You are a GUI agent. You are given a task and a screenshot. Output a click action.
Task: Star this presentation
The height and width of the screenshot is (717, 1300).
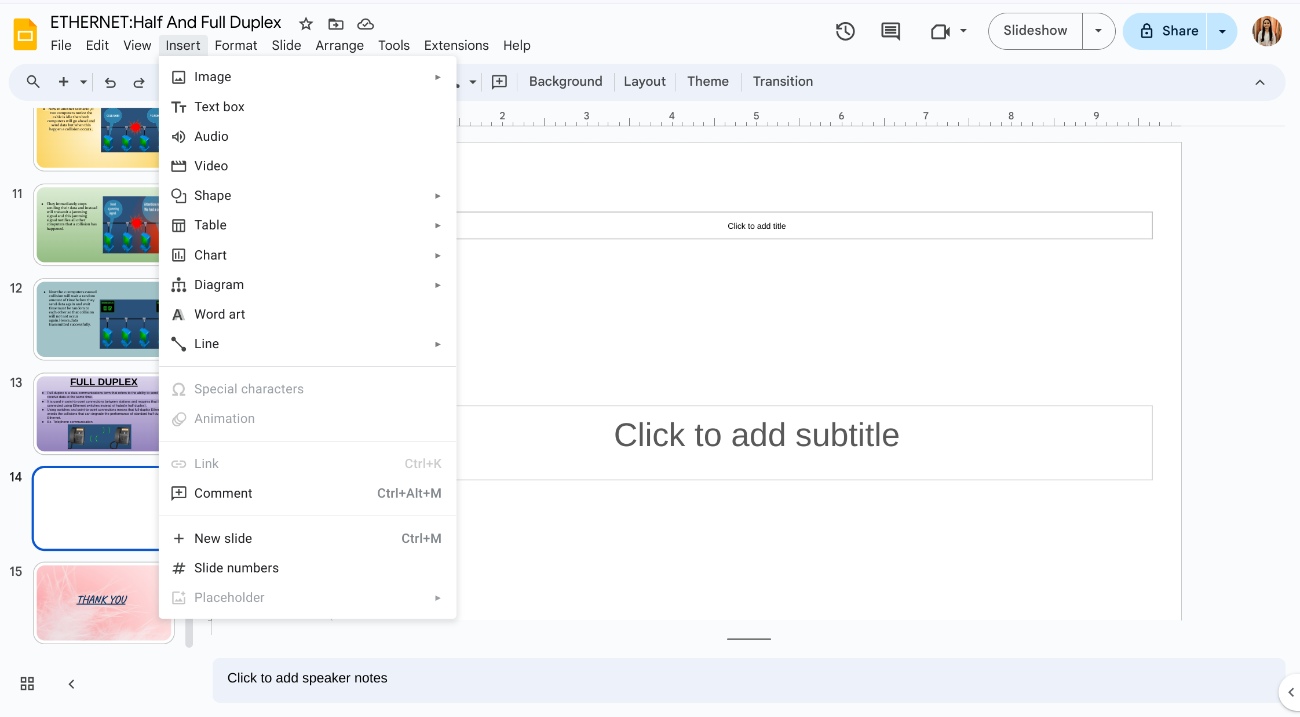point(305,23)
